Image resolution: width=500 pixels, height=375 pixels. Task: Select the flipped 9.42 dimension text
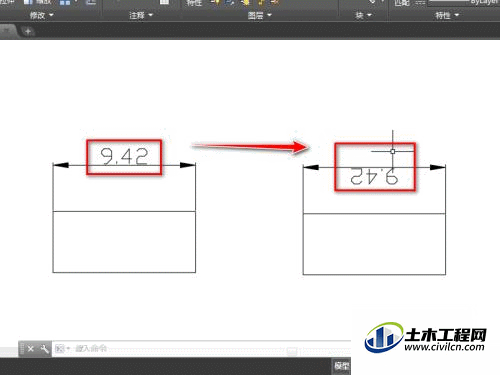[374, 176]
